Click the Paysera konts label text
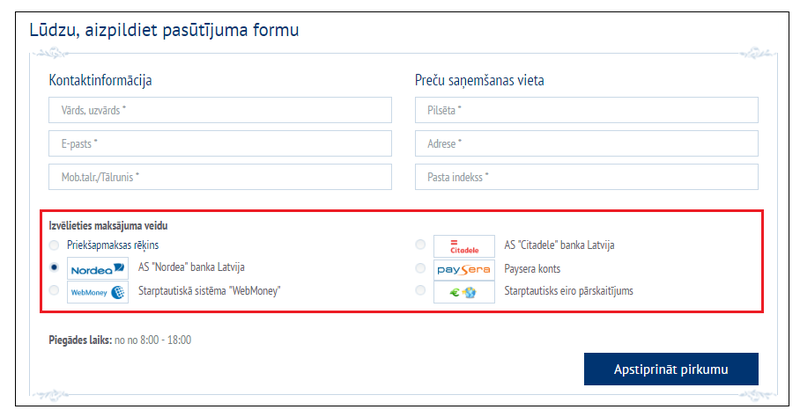The height and width of the screenshot is (417, 800). (x=532, y=269)
